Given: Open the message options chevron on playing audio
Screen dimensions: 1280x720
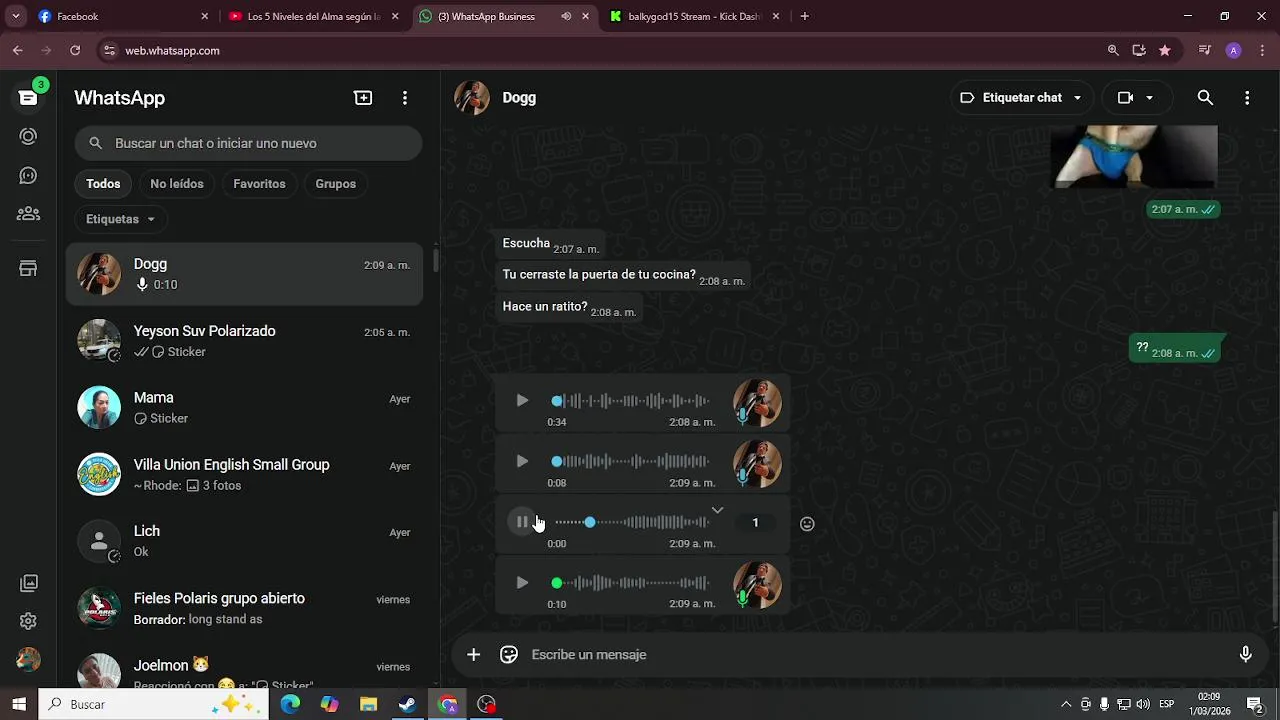Looking at the screenshot, I should (717, 511).
